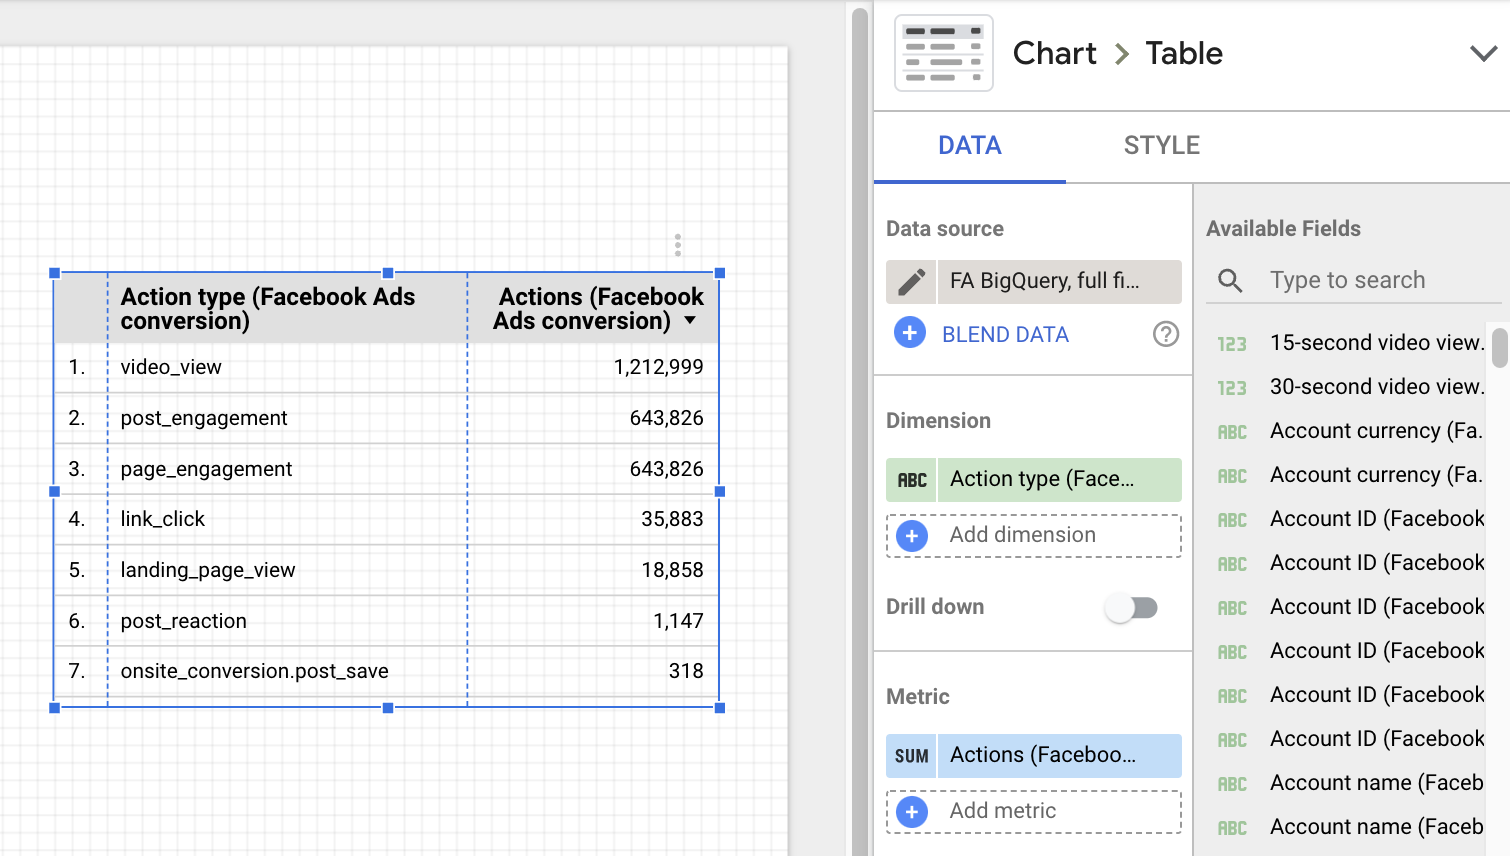Select the onsite_conversion.post_save cell

point(287,671)
